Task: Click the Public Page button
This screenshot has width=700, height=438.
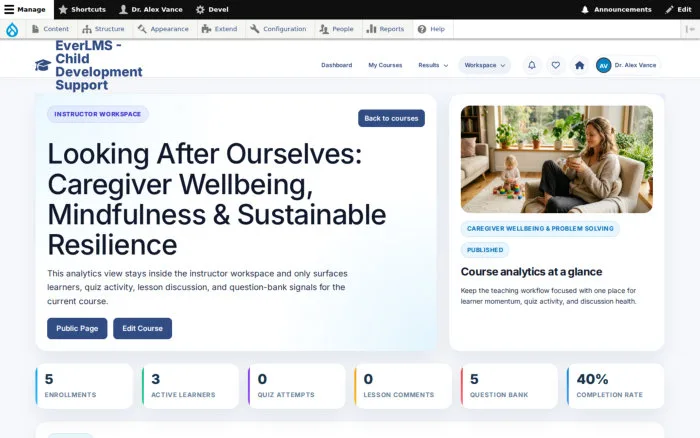Action: click(77, 328)
